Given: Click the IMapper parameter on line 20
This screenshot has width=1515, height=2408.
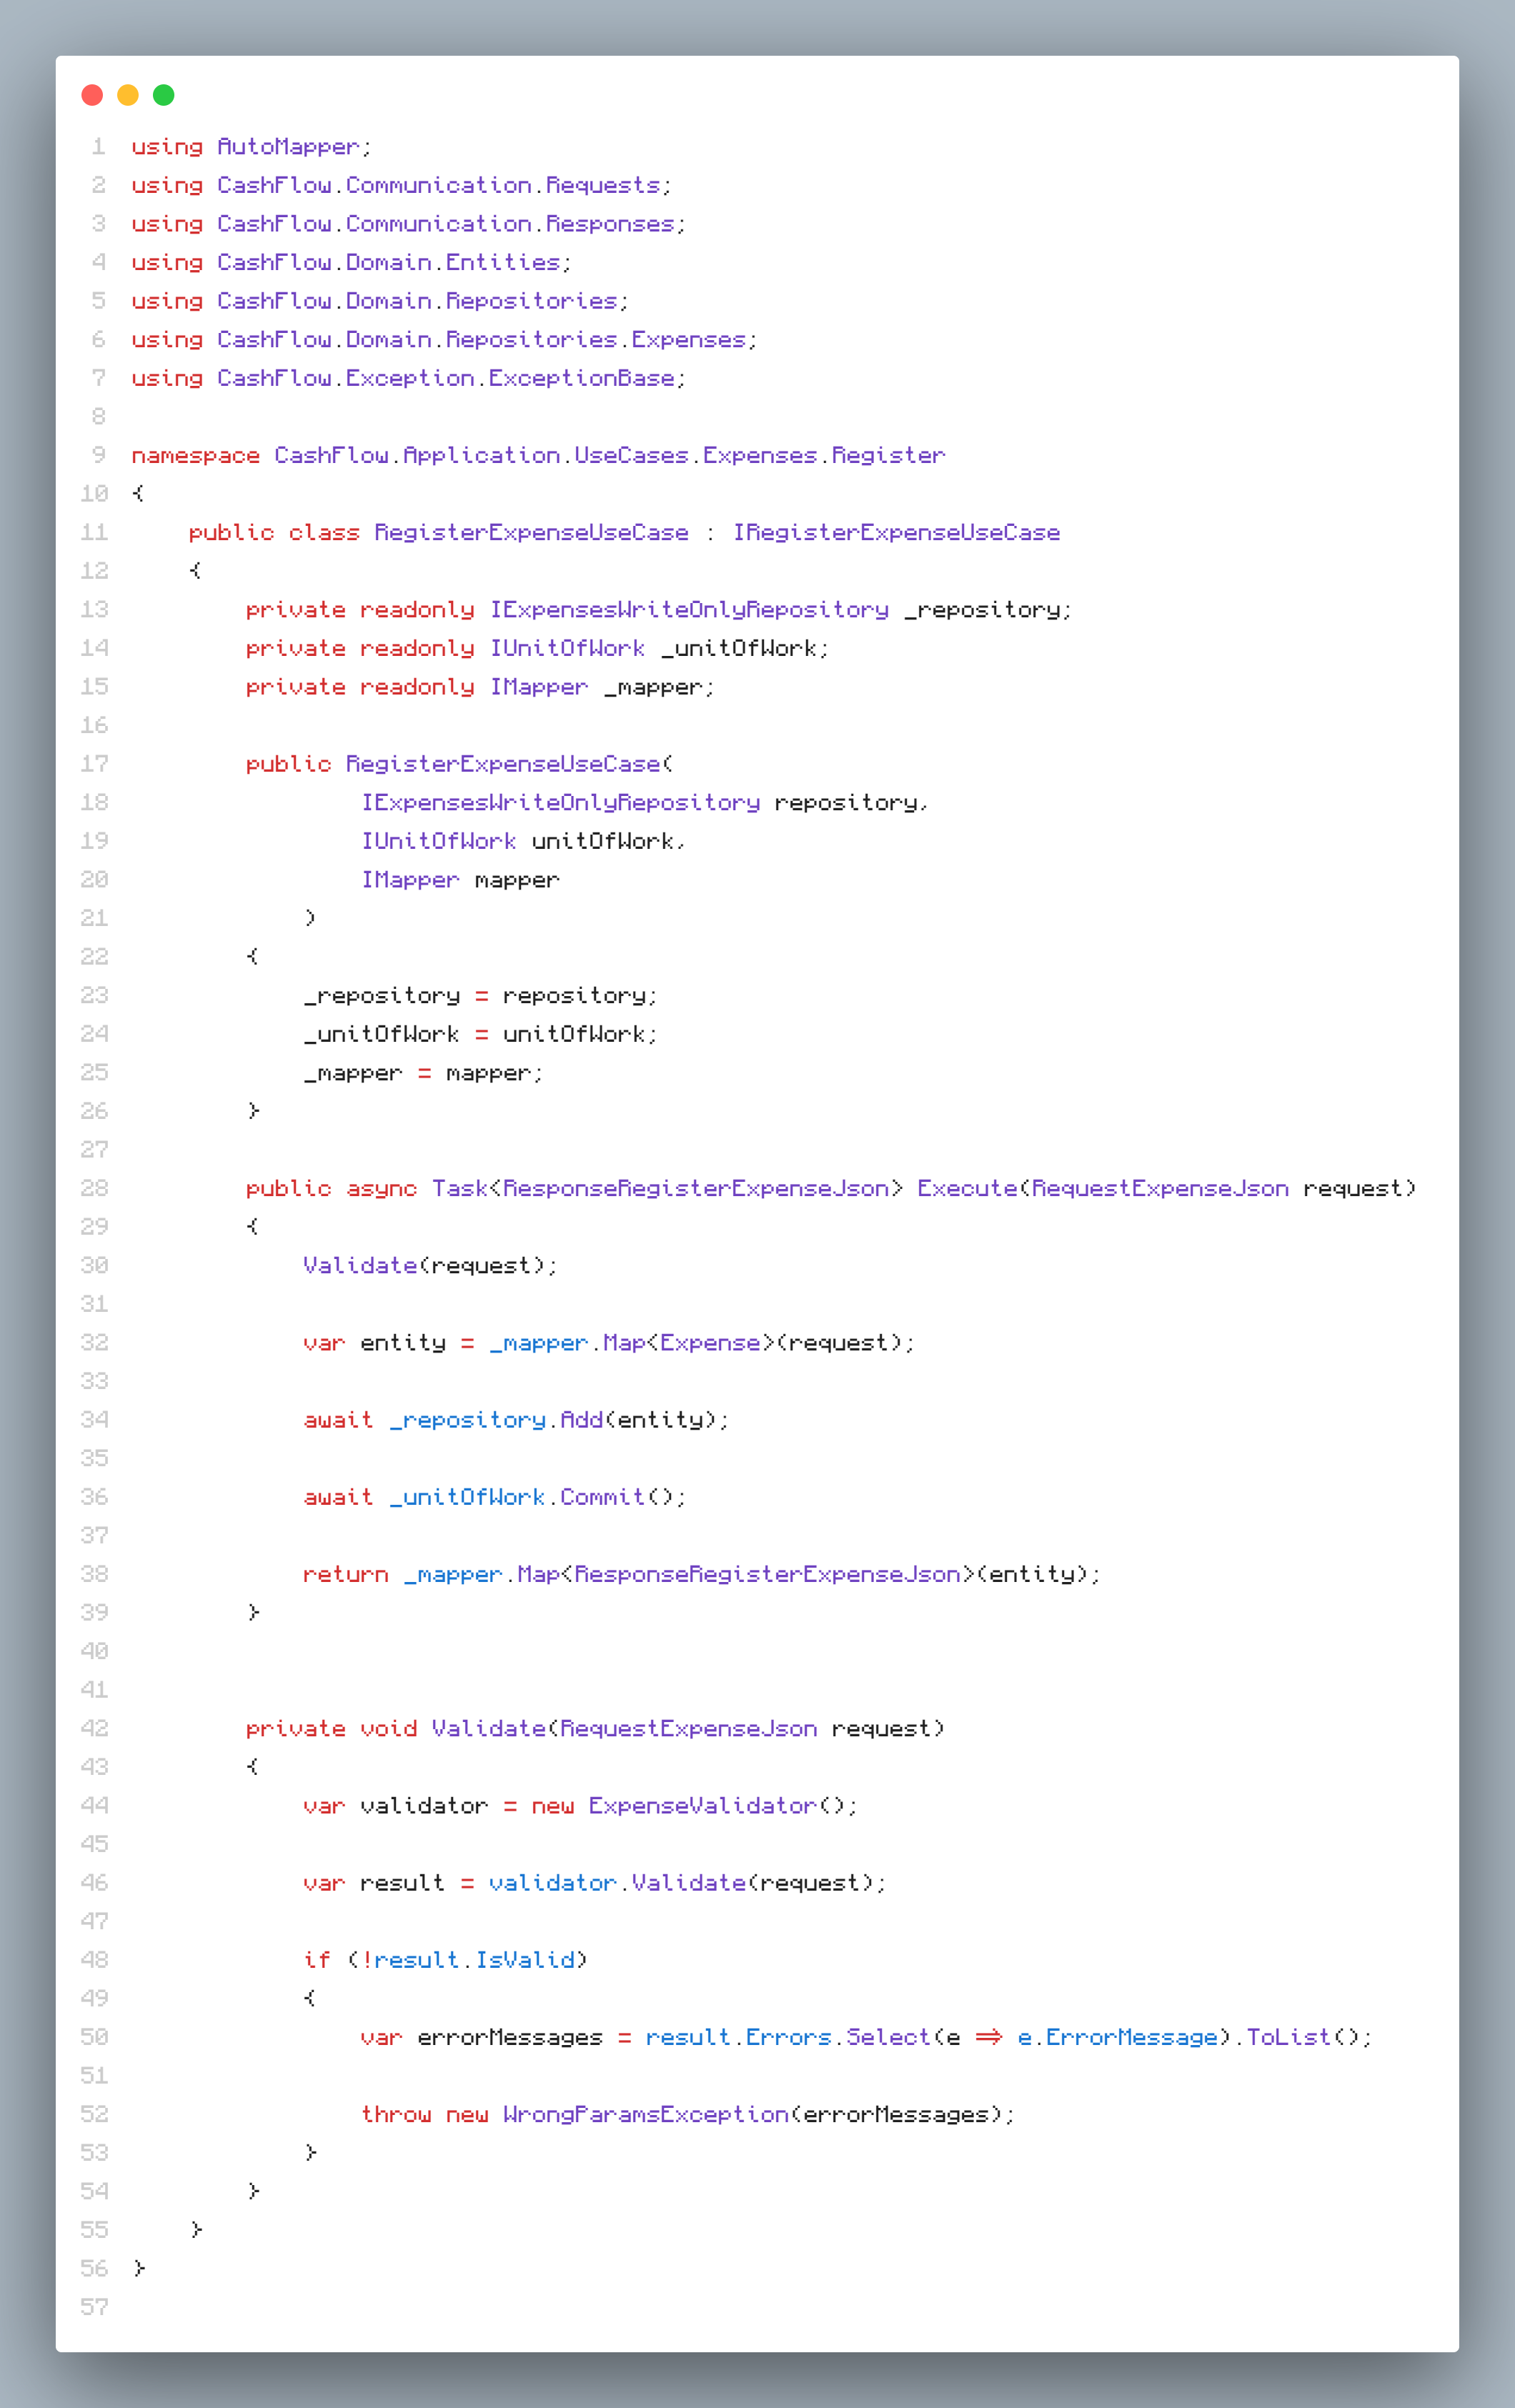Looking at the screenshot, I should pyautogui.click(x=411, y=879).
